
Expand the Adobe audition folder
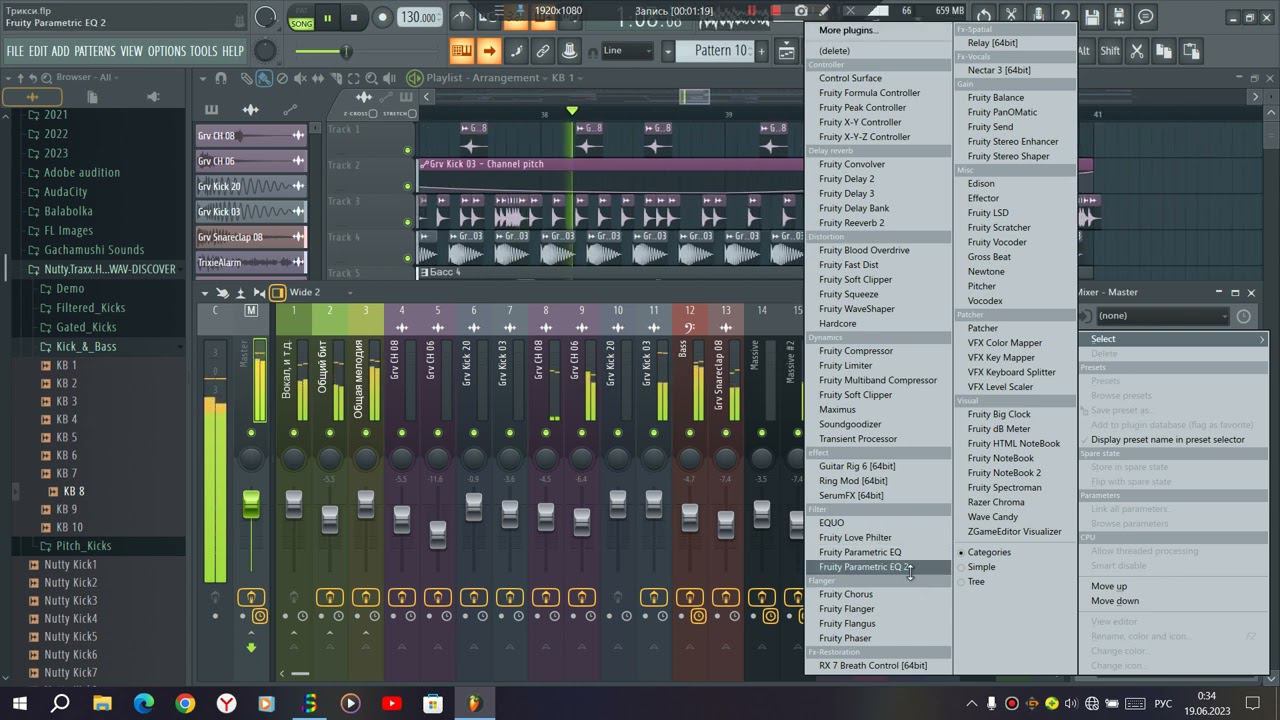click(82, 172)
